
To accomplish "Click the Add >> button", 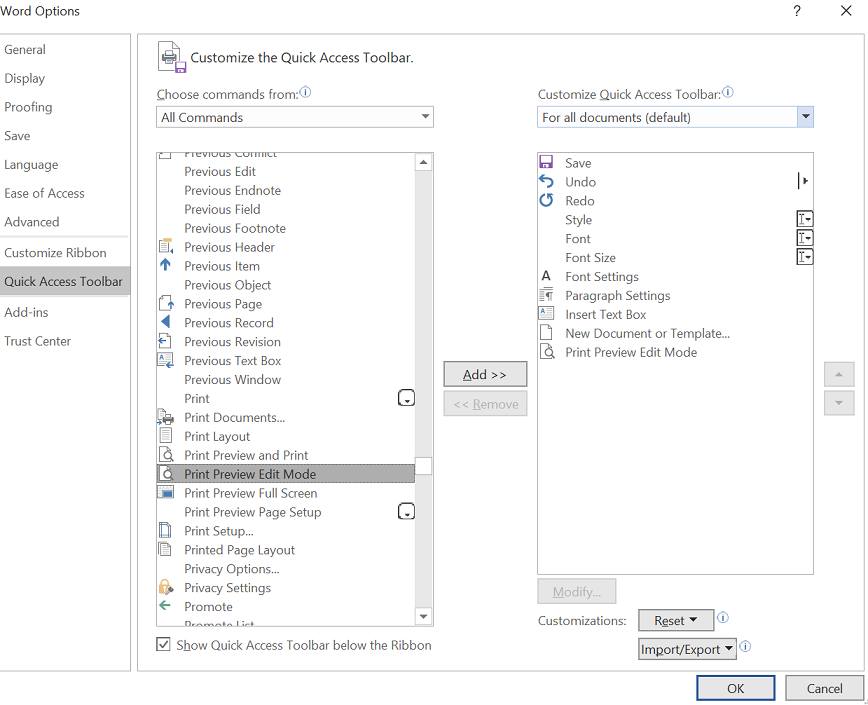I will [485, 375].
